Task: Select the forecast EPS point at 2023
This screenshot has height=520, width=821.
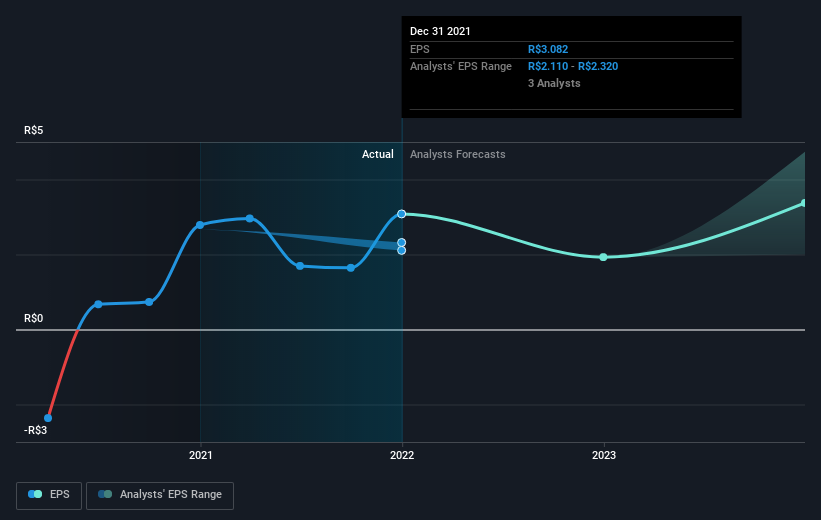Action: [x=603, y=257]
